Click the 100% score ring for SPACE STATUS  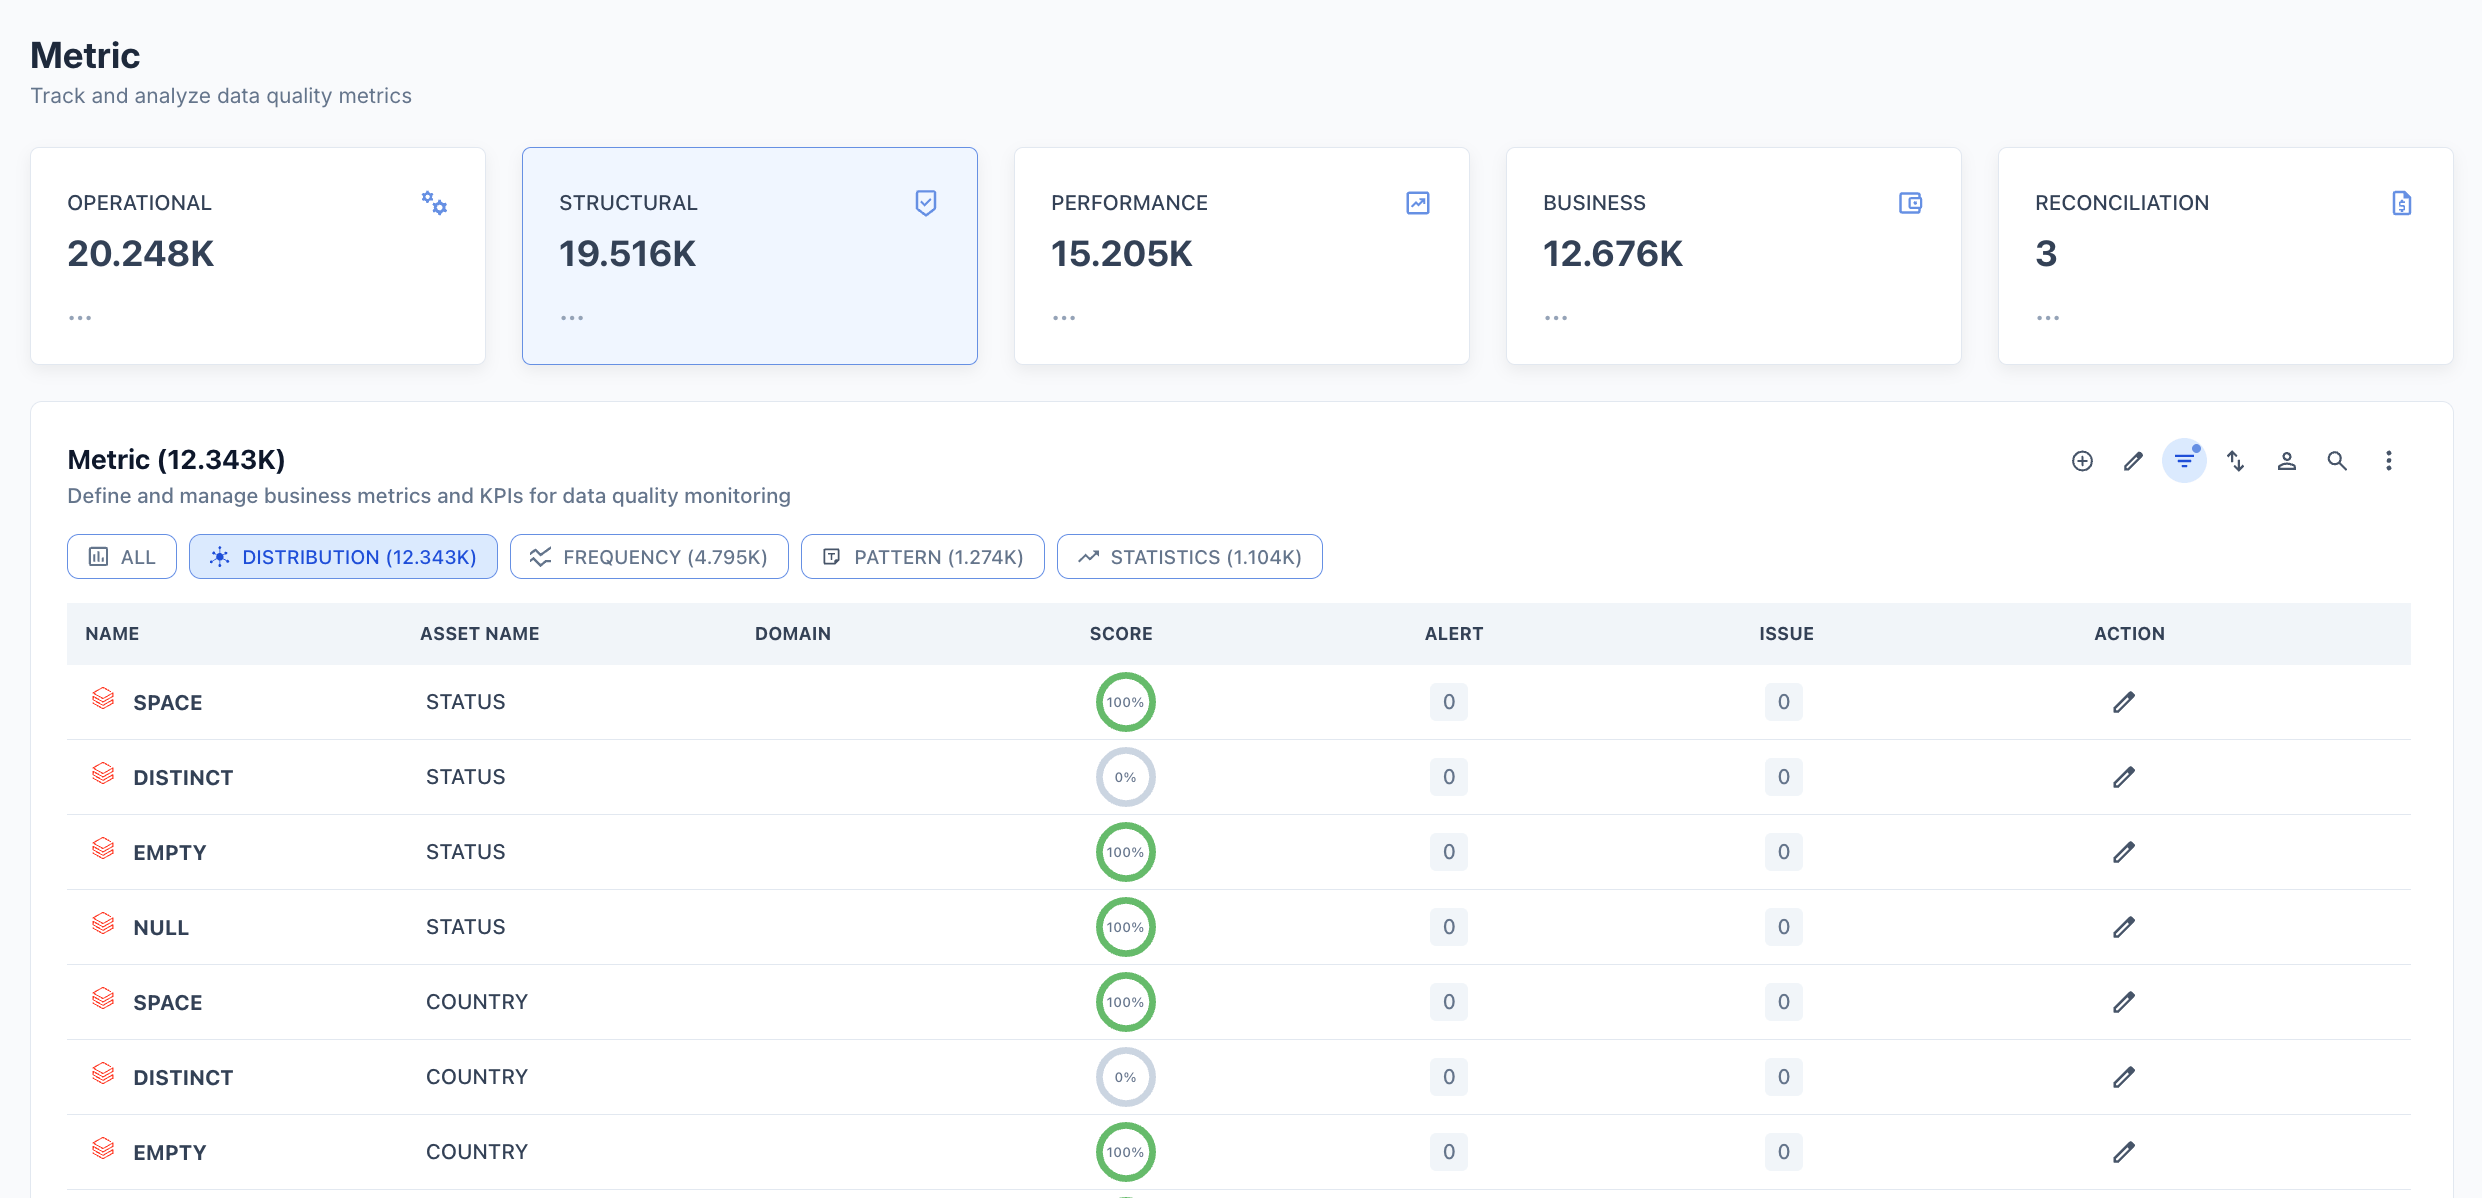tap(1126, 702)
